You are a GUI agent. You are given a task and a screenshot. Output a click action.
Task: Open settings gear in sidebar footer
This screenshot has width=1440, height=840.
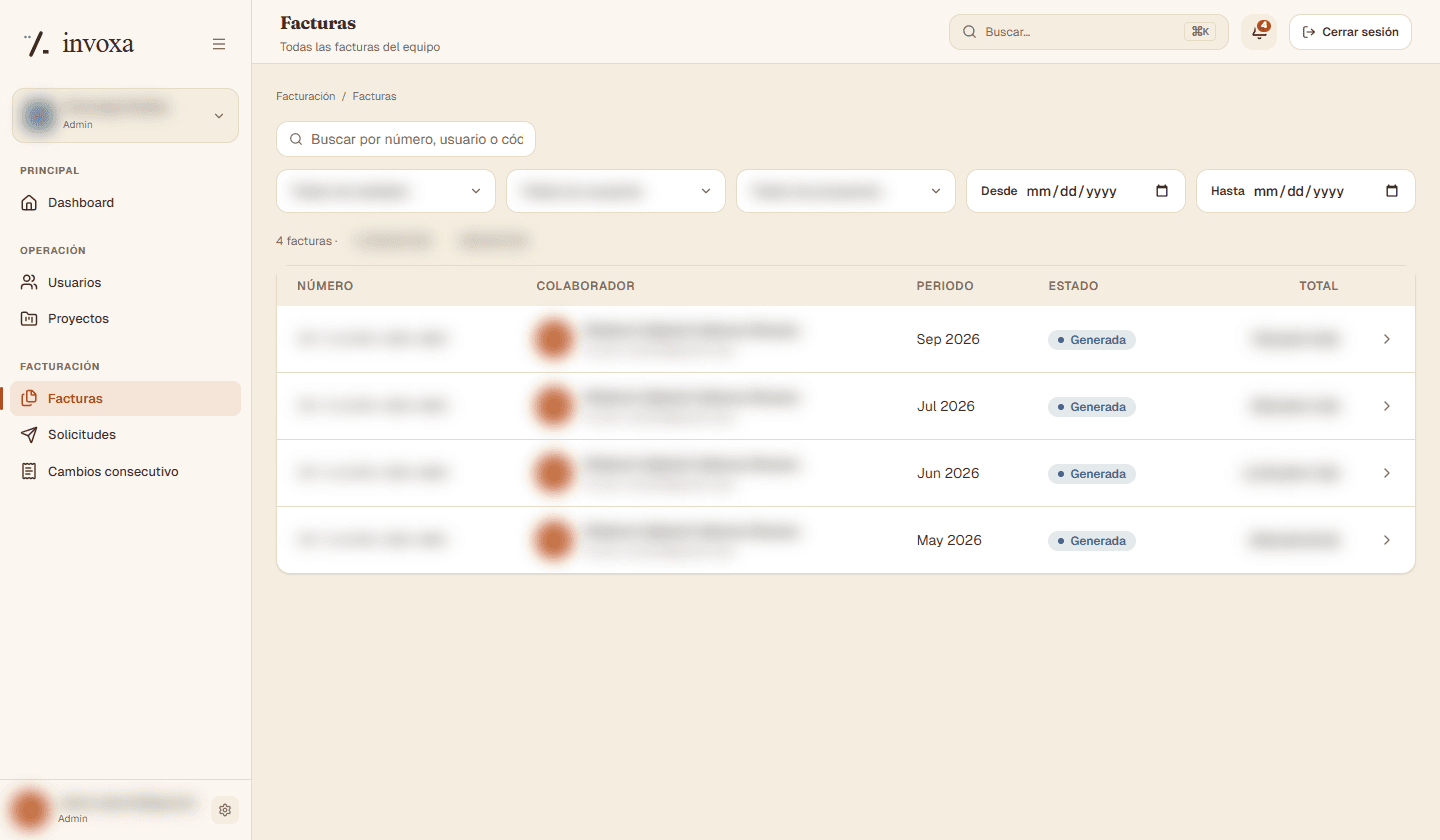point(225,810)
